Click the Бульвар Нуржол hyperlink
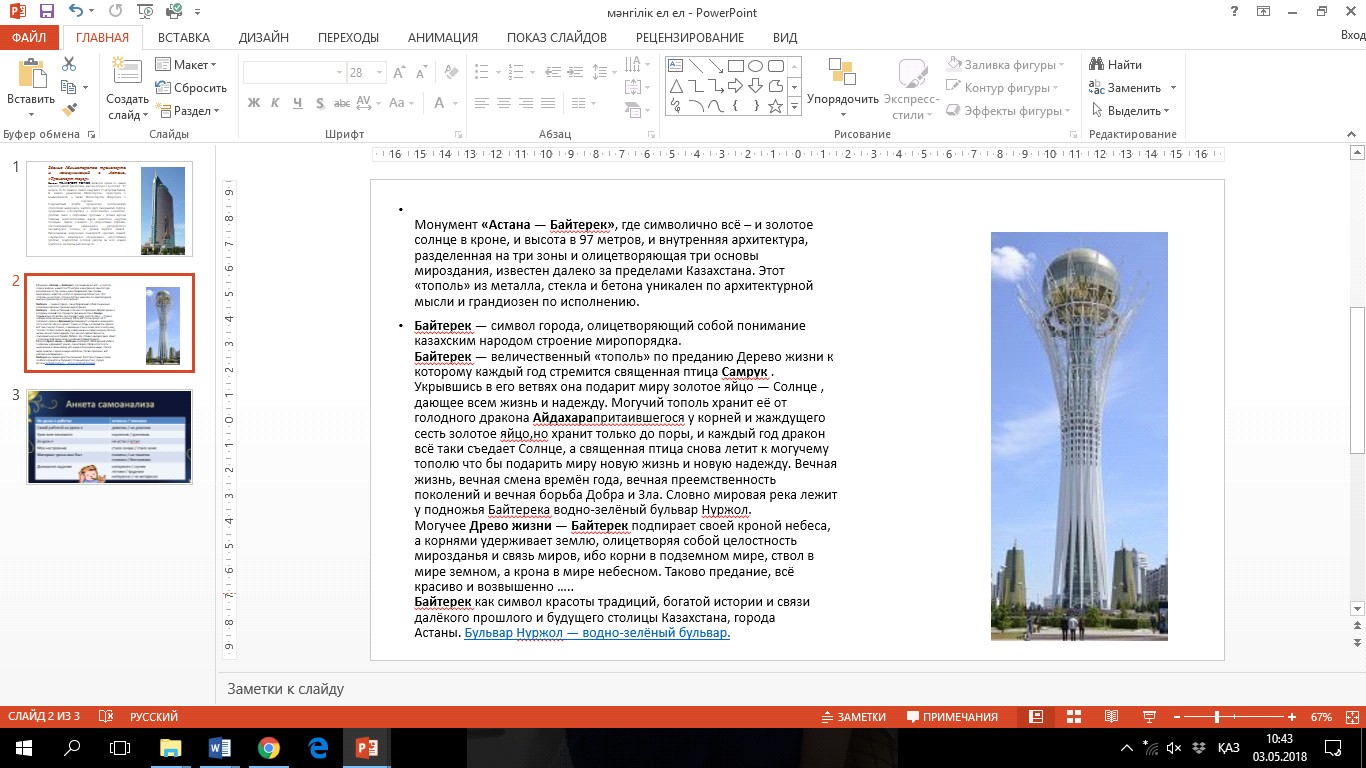The height and width of the screenshot is (768, 1366). coord(597,633)
